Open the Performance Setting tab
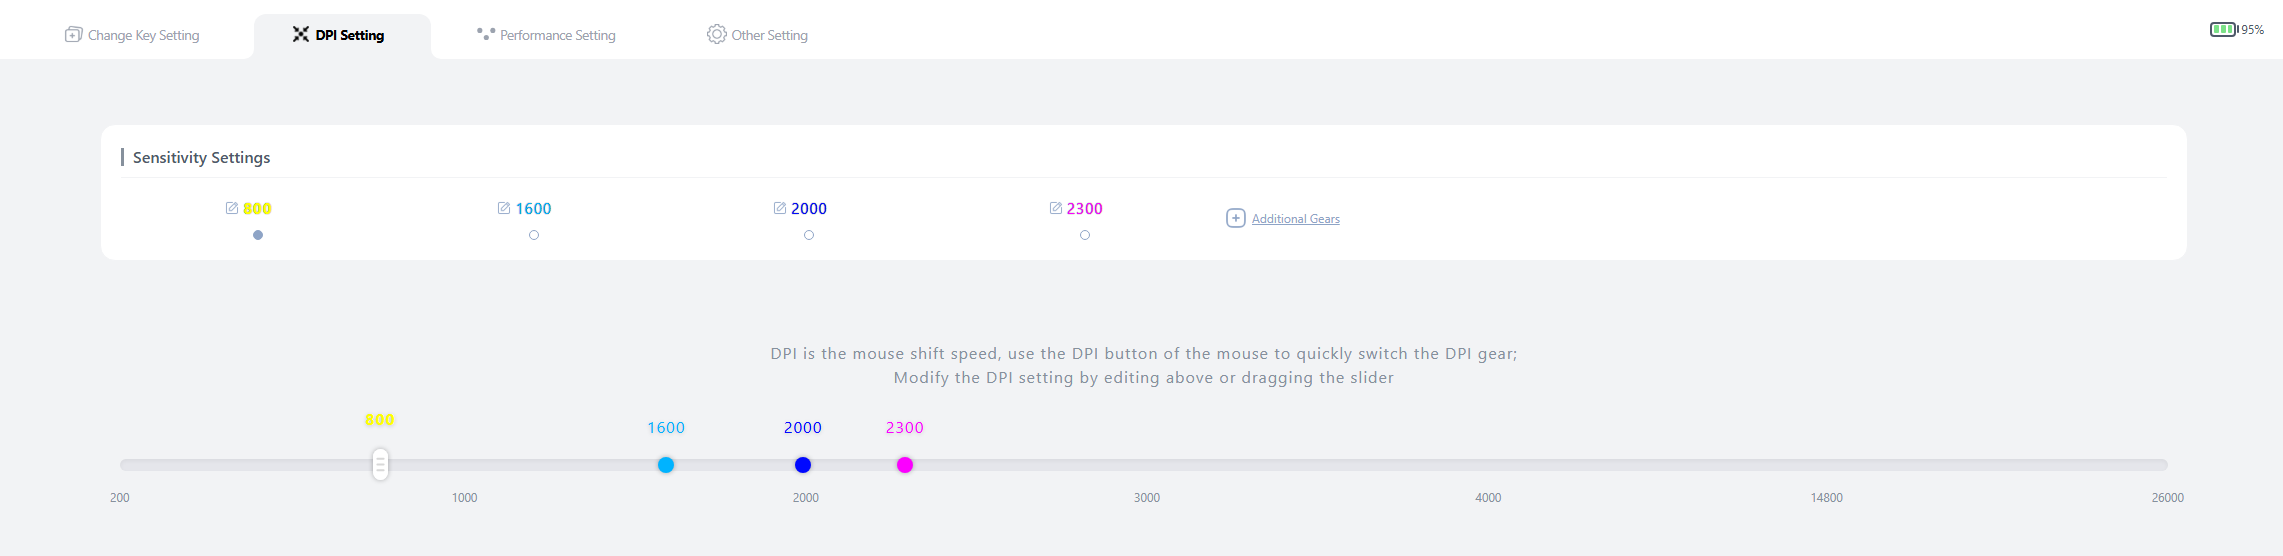2283x556 pixels. pos(546,35)
